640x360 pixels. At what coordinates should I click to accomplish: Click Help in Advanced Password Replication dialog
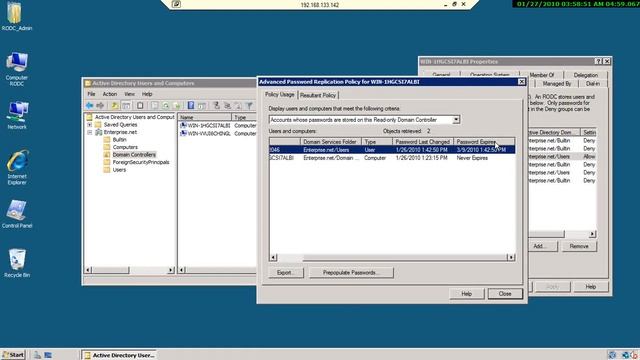pyautogui.click(x=467, y=293)
